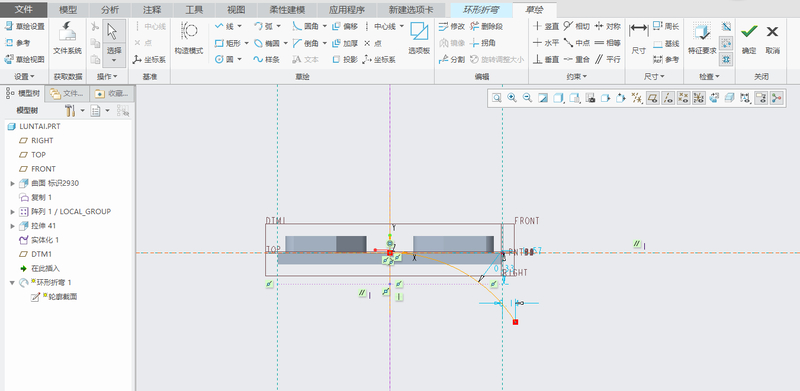Click the zoom out magnifier icon
This screenshot has height=391, width=800.
coord(528,98)
